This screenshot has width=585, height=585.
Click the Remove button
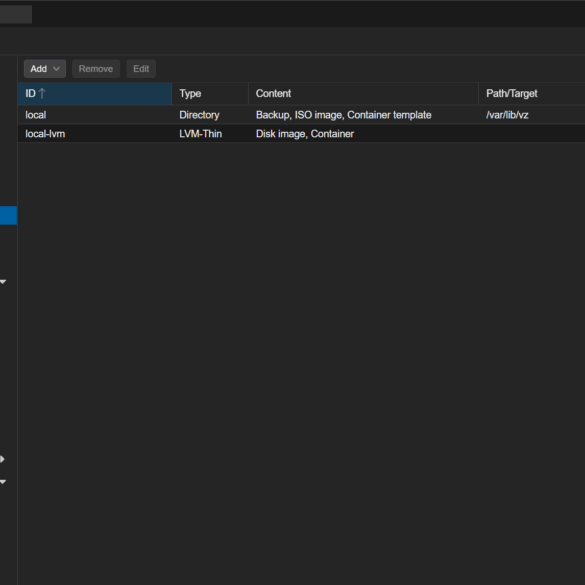[96, 69]
